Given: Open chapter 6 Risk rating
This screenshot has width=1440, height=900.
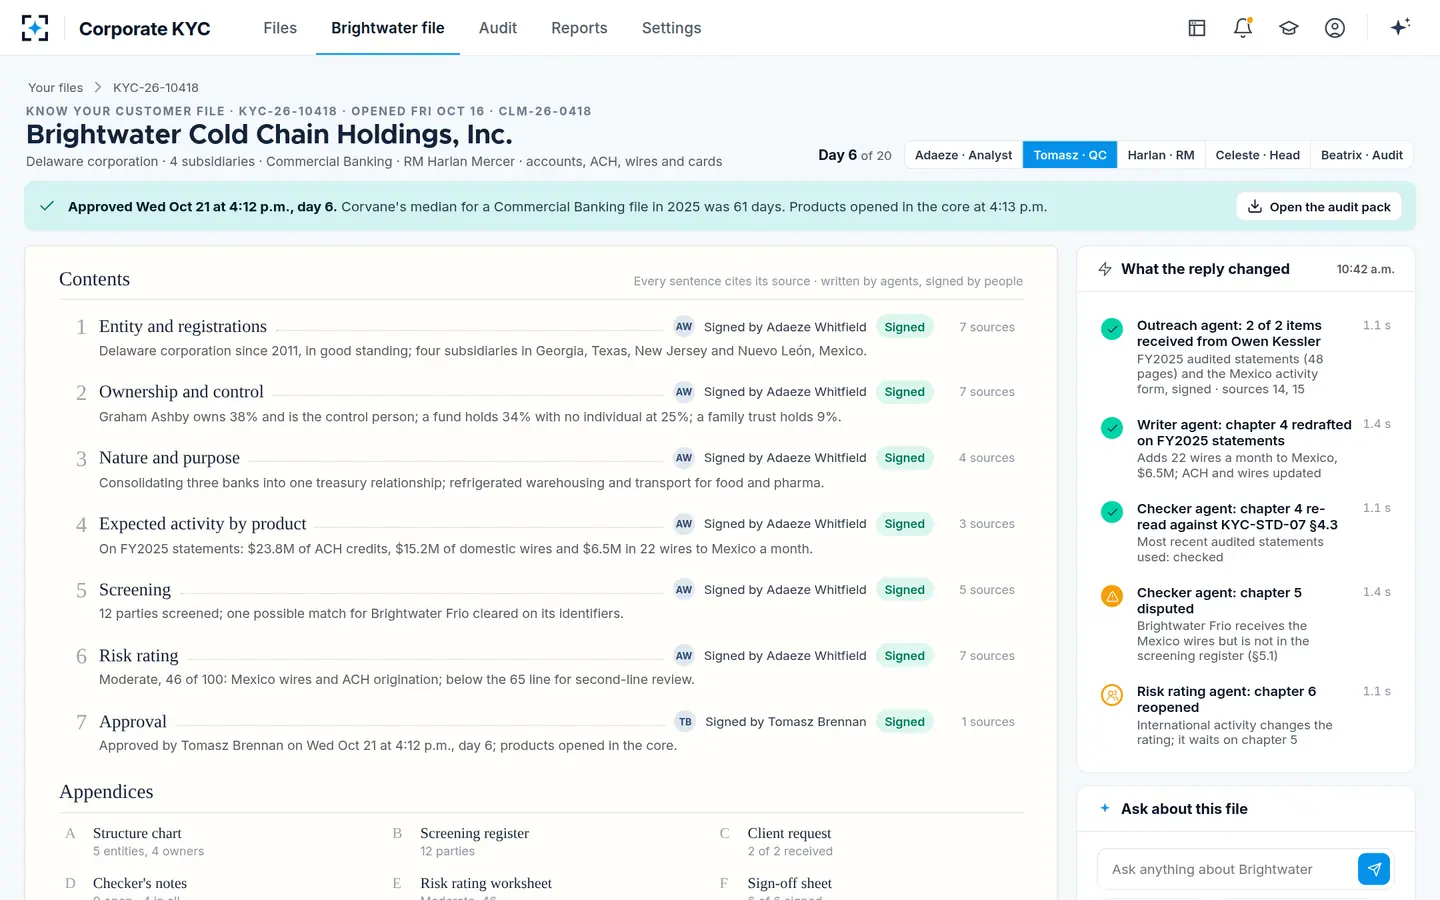Looking at the screenshot, I should pos(139,656).
